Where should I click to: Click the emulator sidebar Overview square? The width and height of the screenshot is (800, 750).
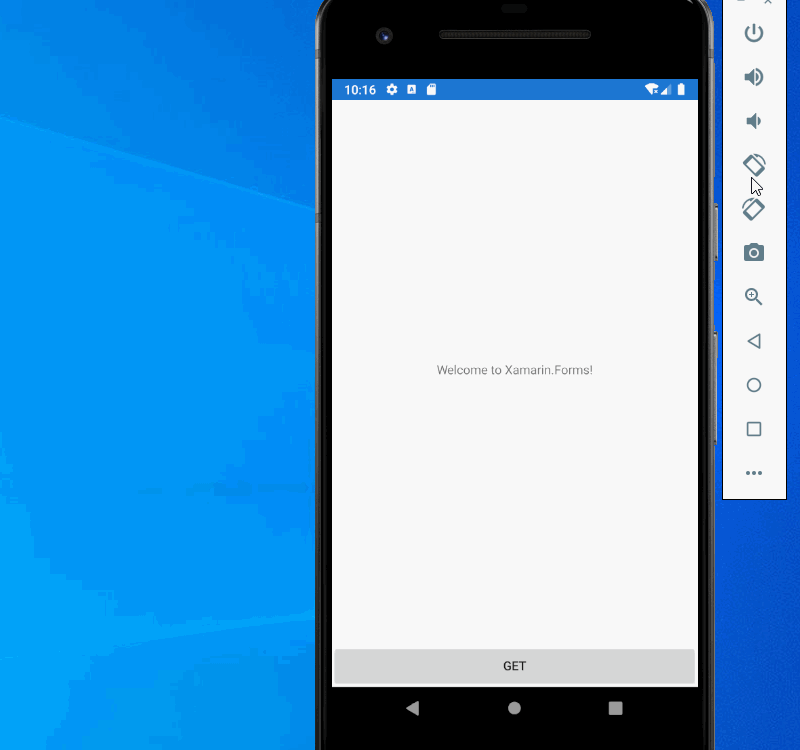click(754, 429)
